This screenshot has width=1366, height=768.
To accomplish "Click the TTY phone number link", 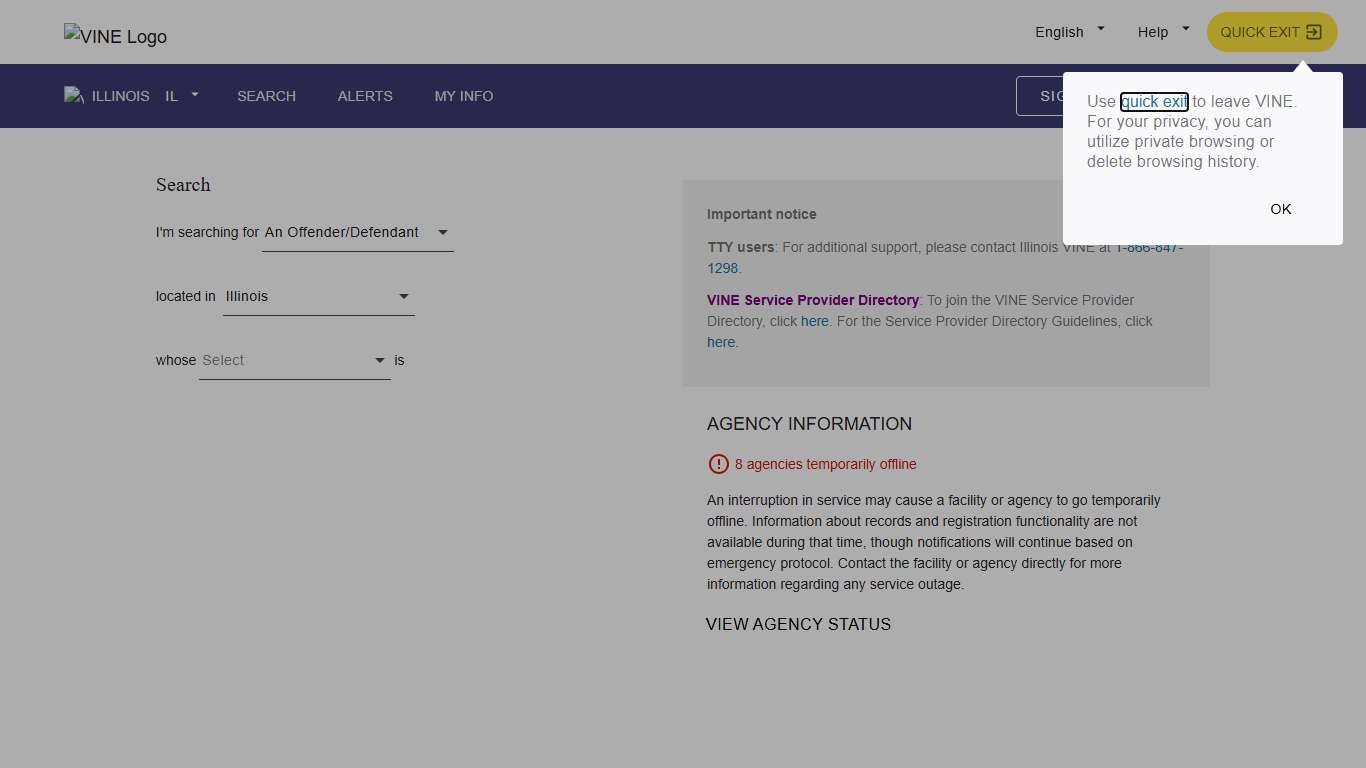I will click(722, 268).
